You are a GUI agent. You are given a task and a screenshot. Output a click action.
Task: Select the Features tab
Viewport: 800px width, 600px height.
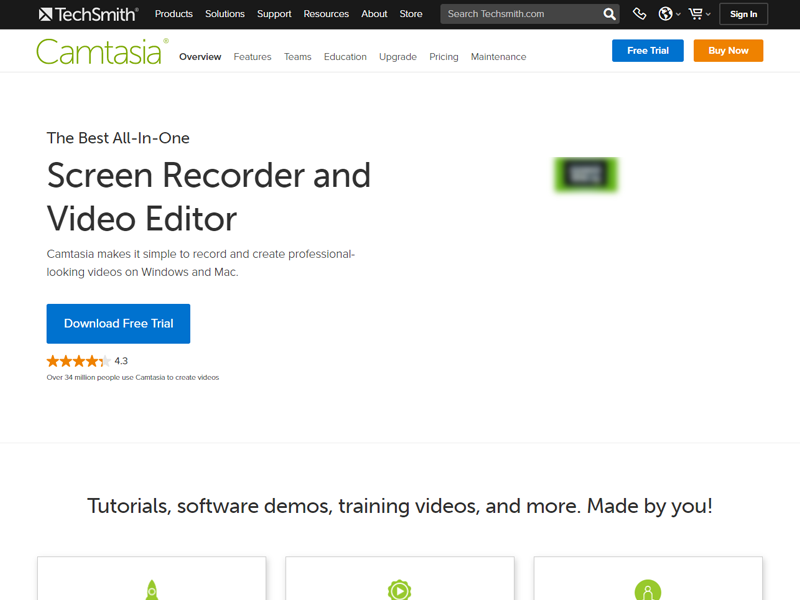(x=253, y=57)
